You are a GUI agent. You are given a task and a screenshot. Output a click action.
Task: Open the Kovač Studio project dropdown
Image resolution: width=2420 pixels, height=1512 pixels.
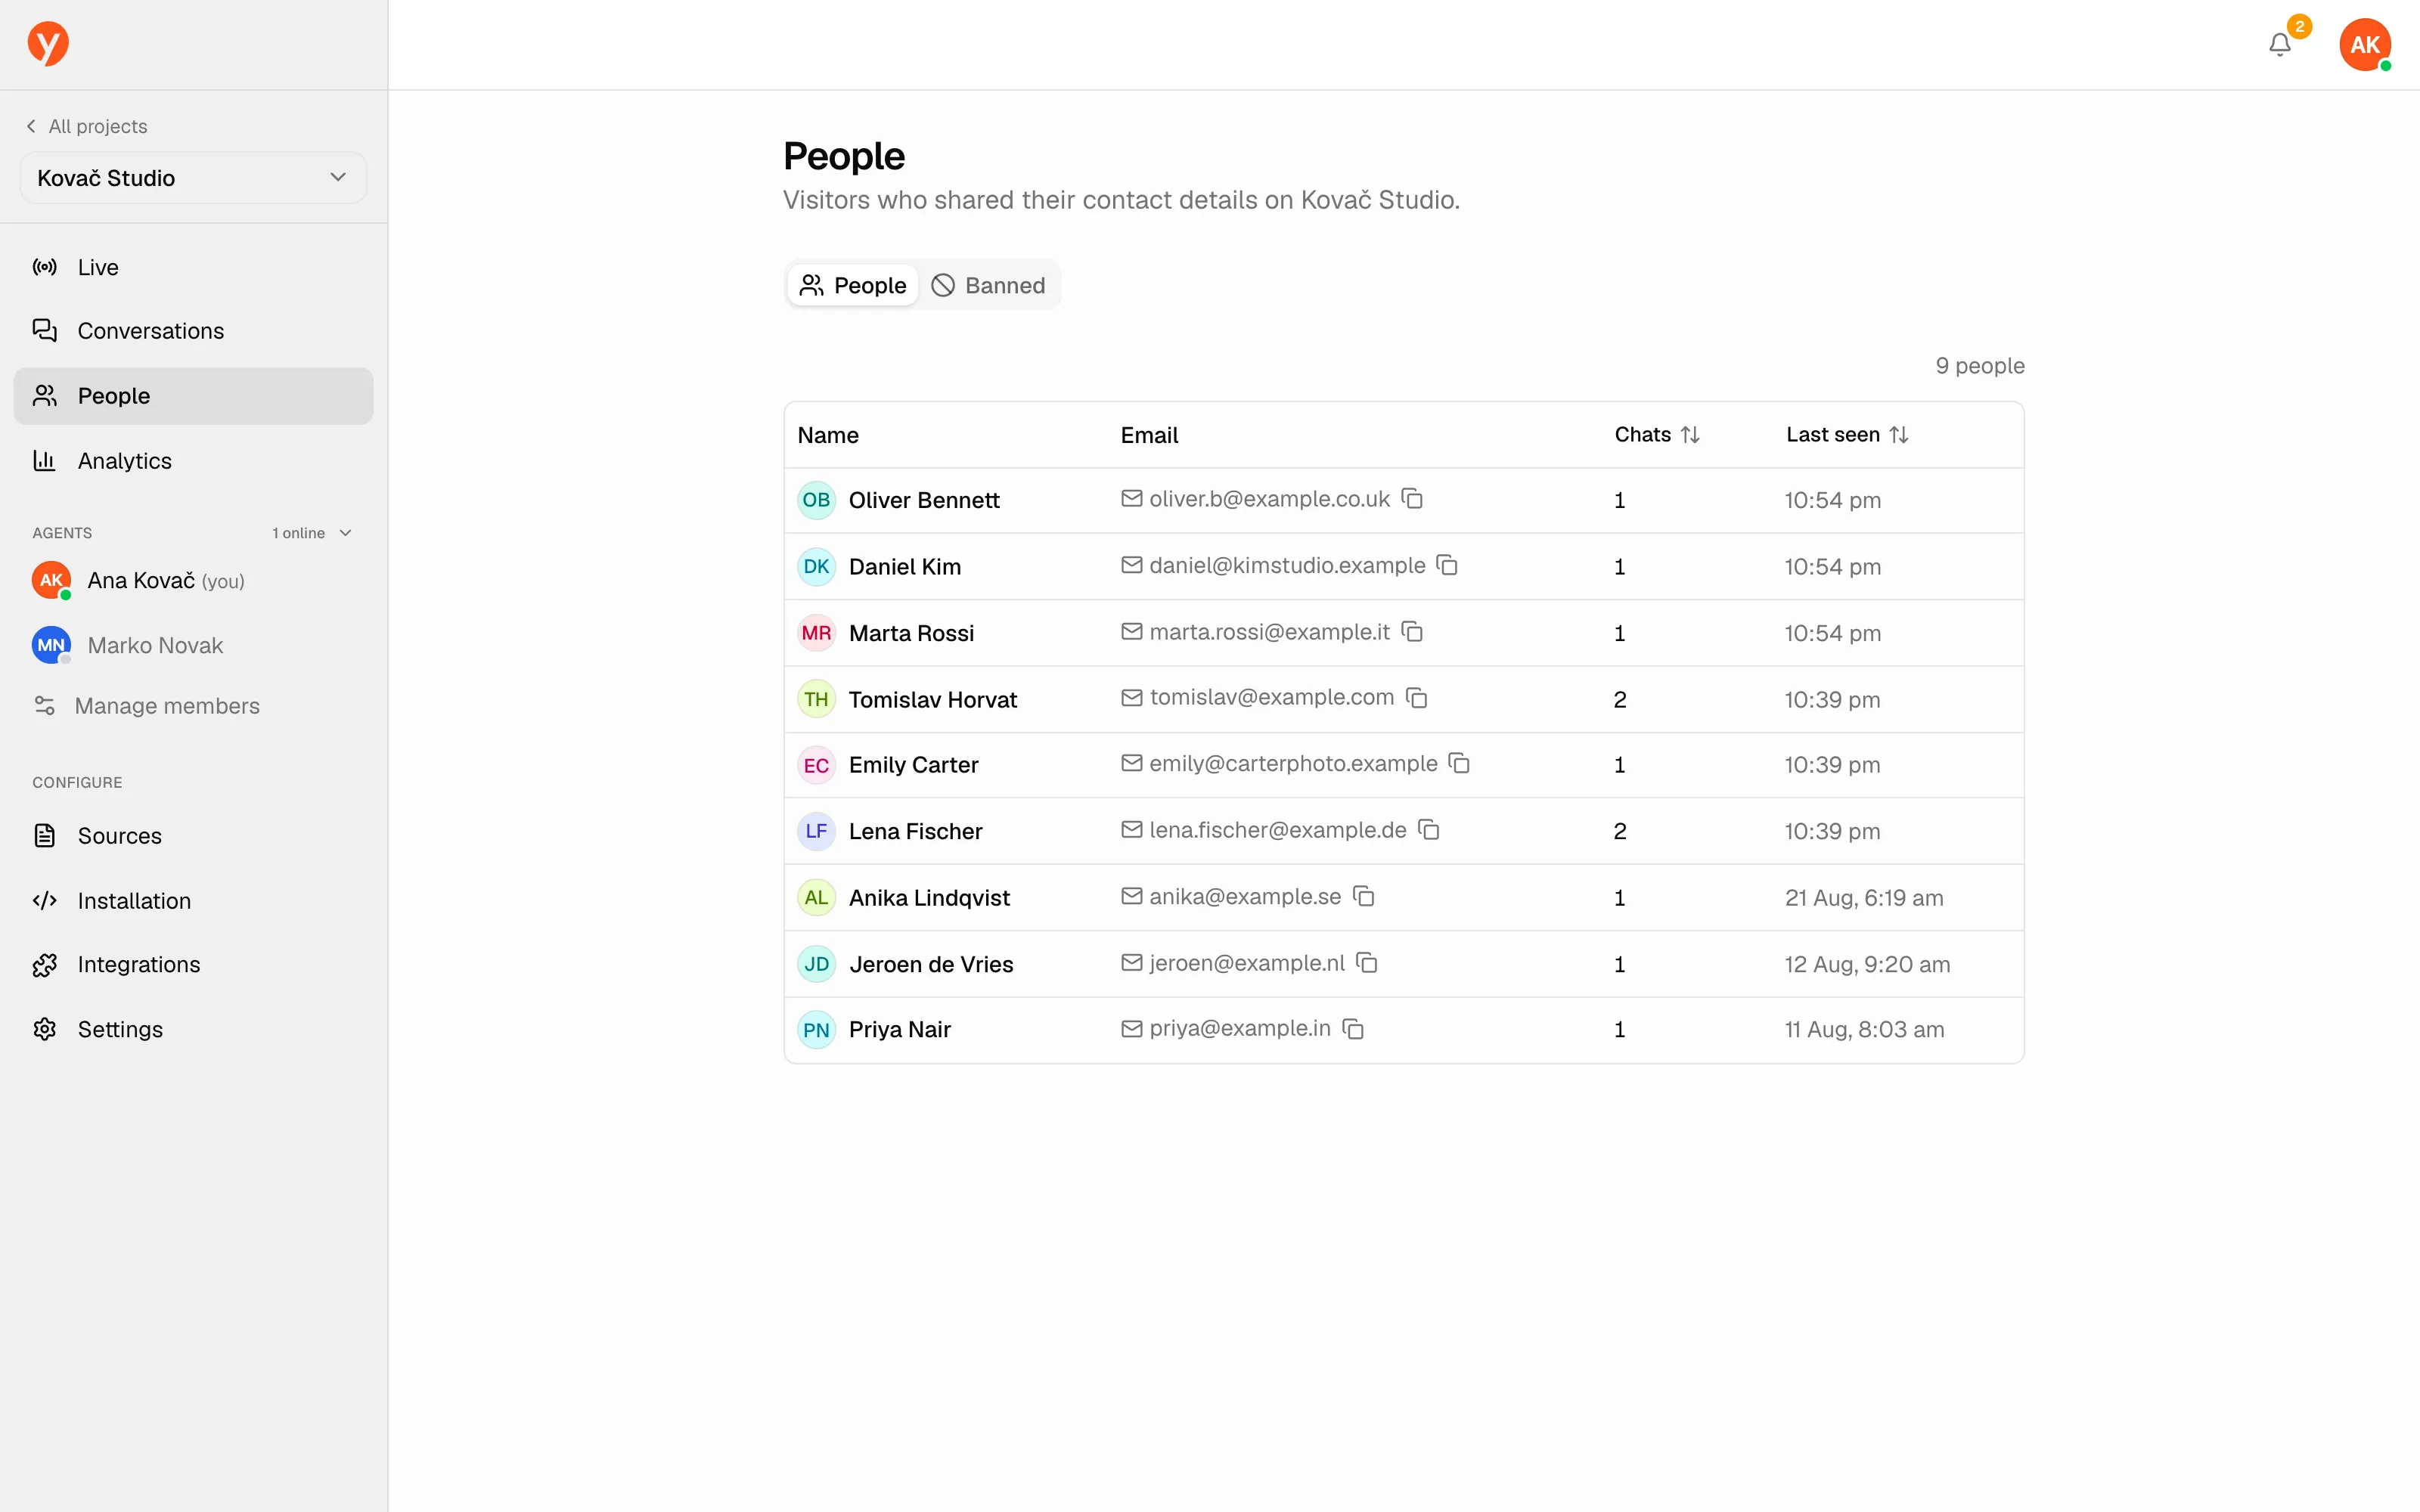pyautogui.click(x=193, y=178)
